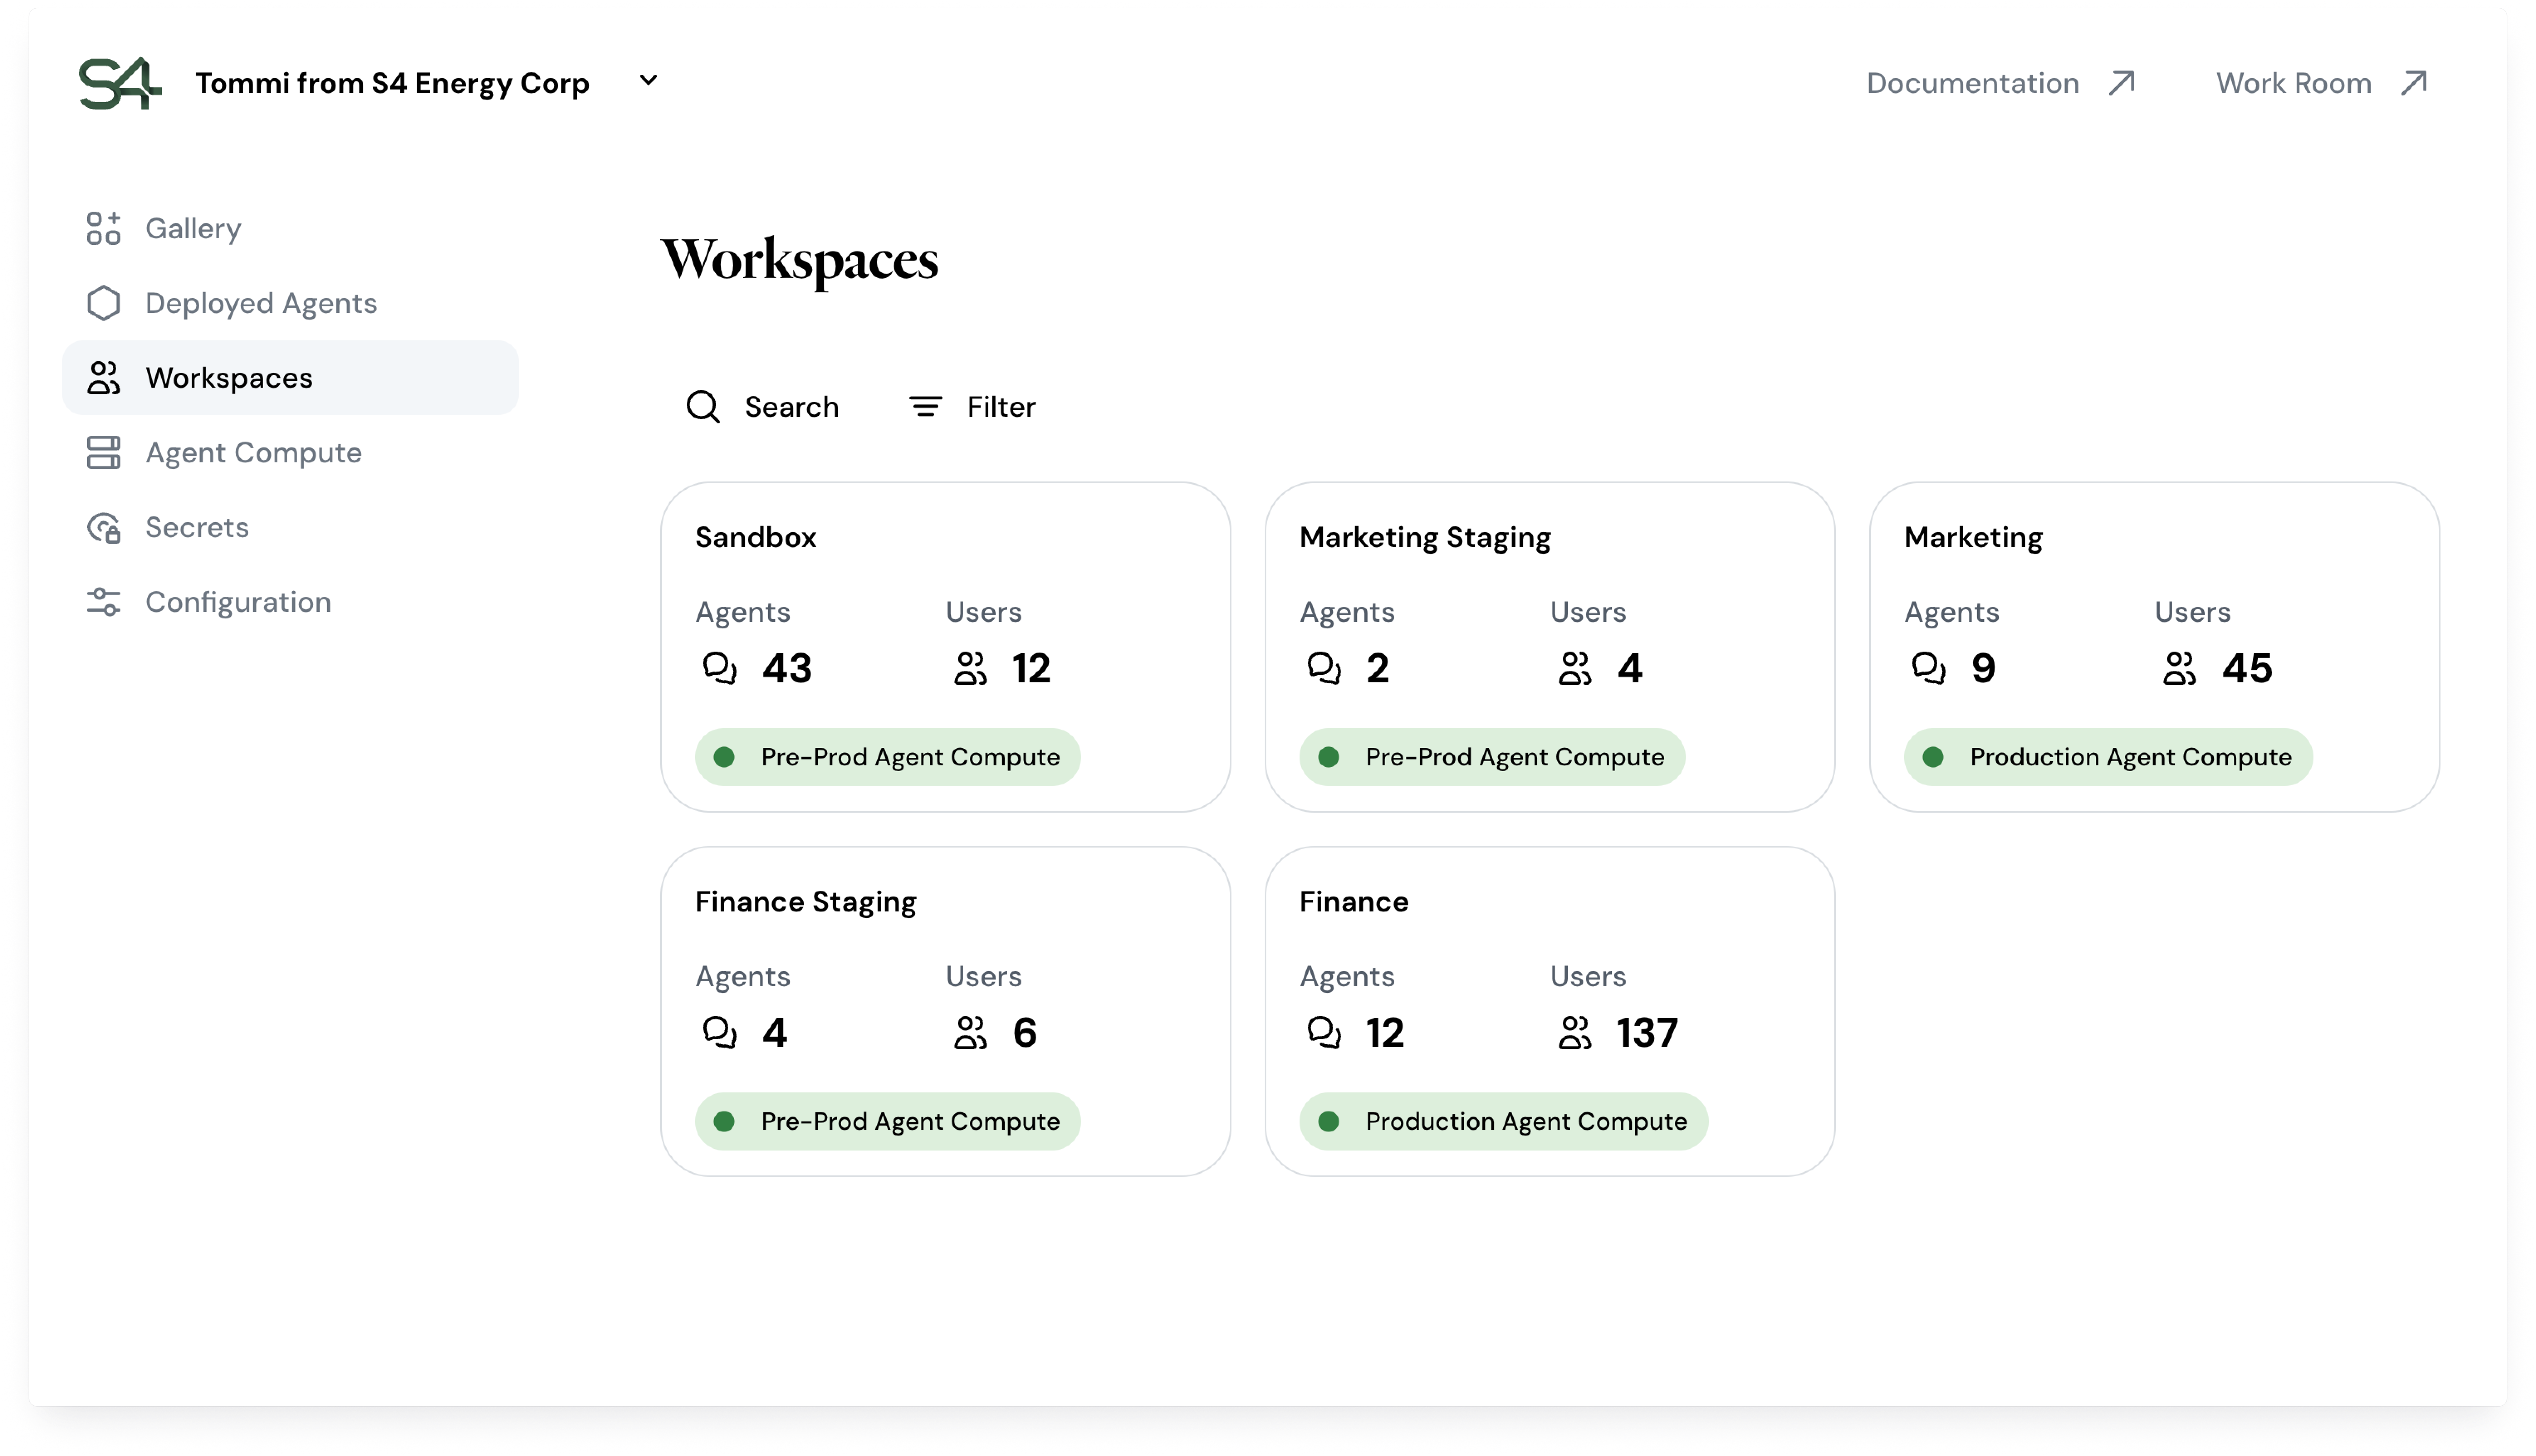Click the Documentation external arrow icon
This screenshot has height=1456, width=2536.
[2122, 82]
